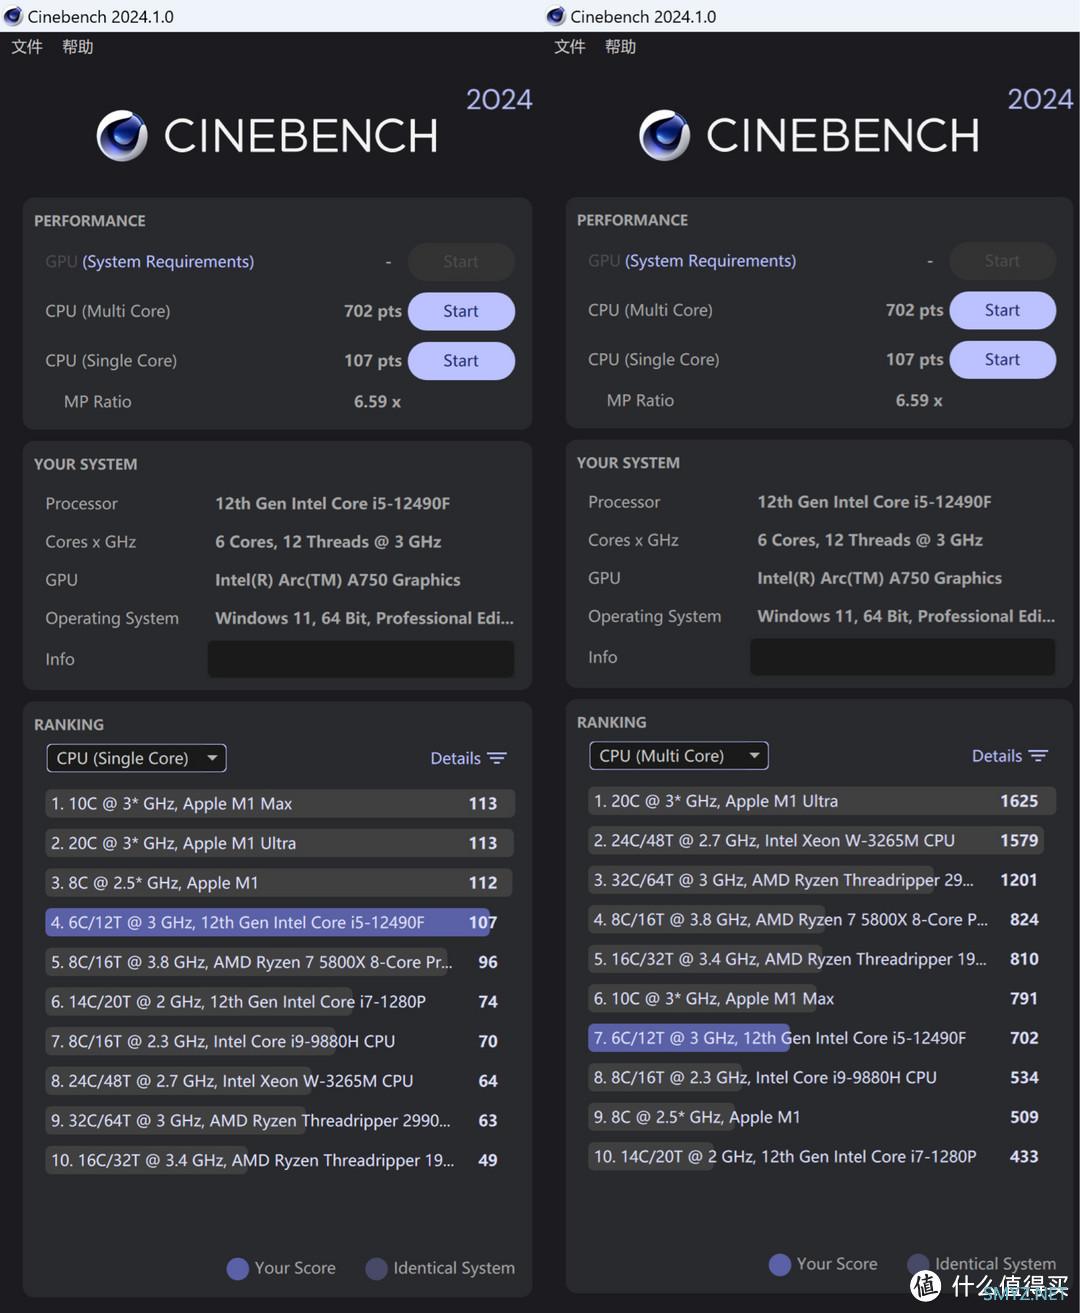Select highlighted i5-12490F row in single core ranking
The height and width of the screenshot is (1313, 1080).
pos(272,922)
